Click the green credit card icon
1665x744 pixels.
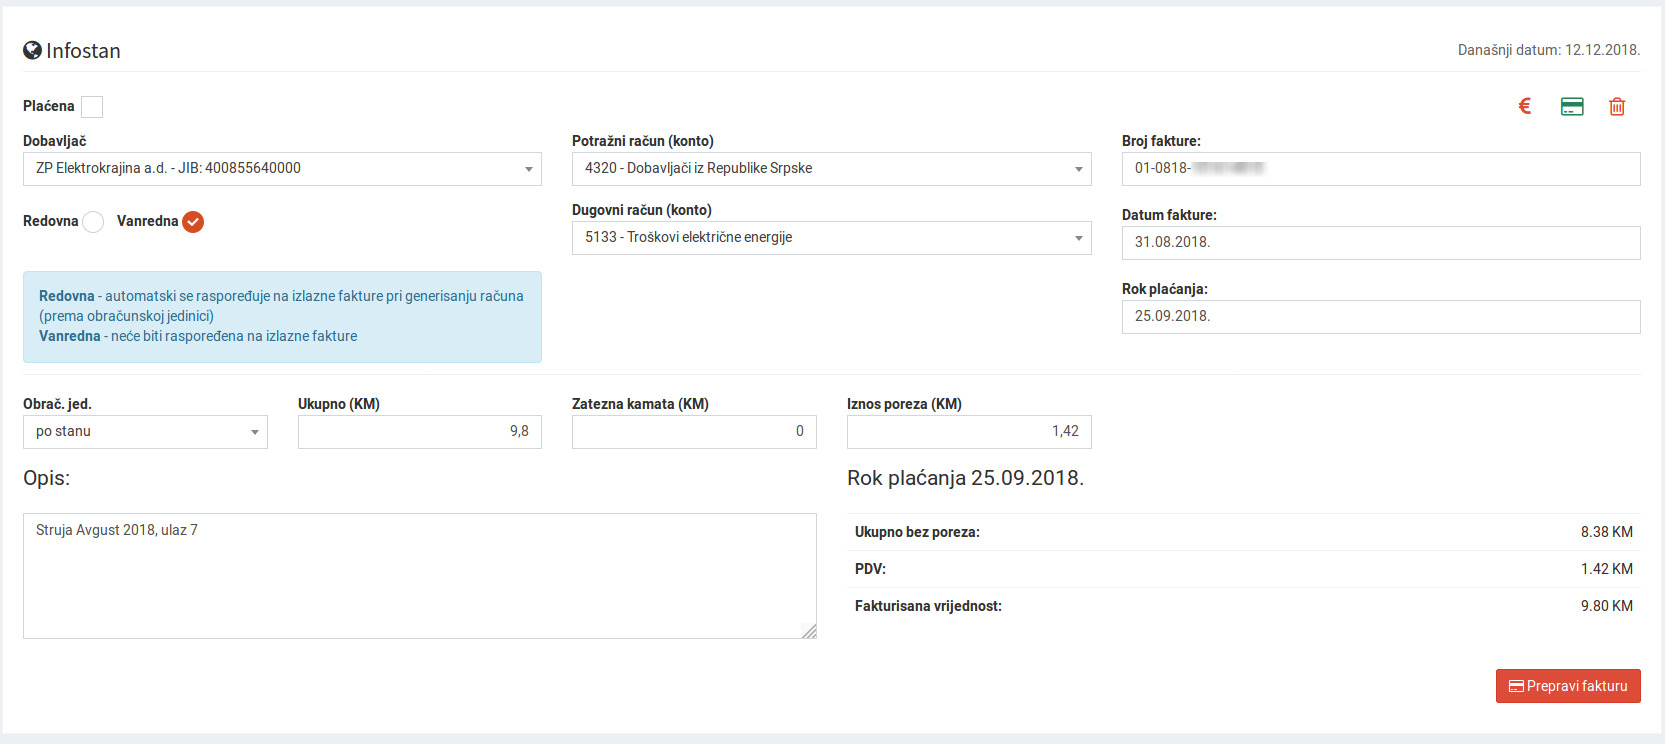click(x=1572, y=107)
